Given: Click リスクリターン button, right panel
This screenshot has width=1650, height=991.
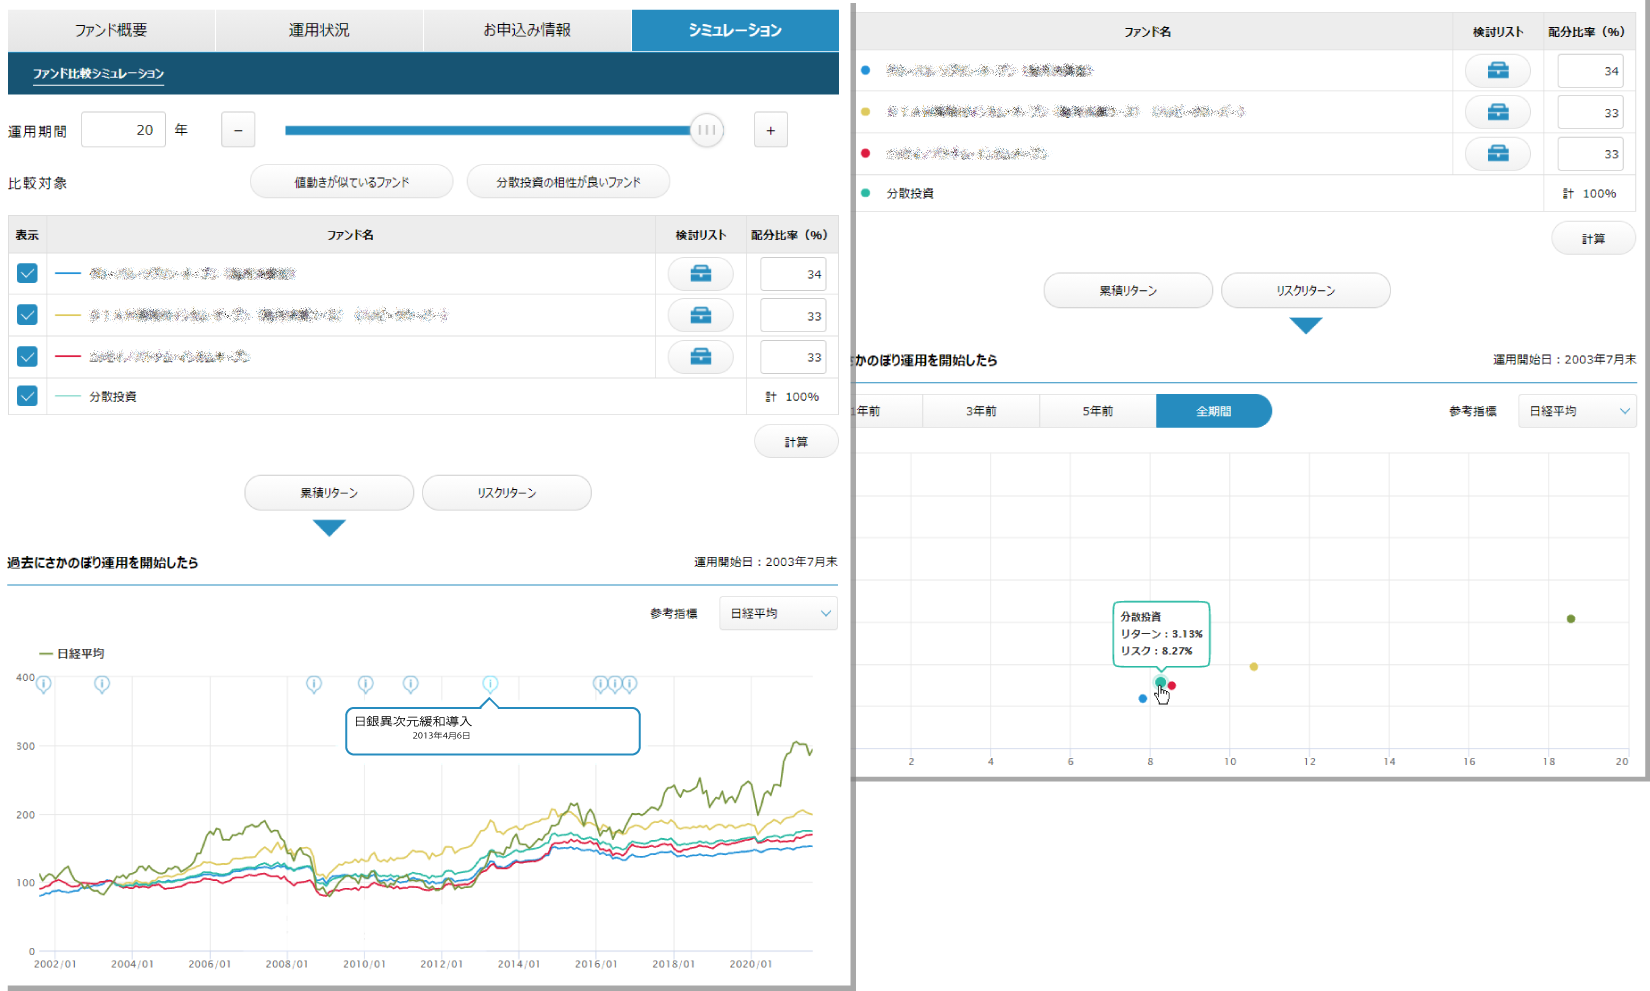Looking at the screenshot, I should [1306, 291].
